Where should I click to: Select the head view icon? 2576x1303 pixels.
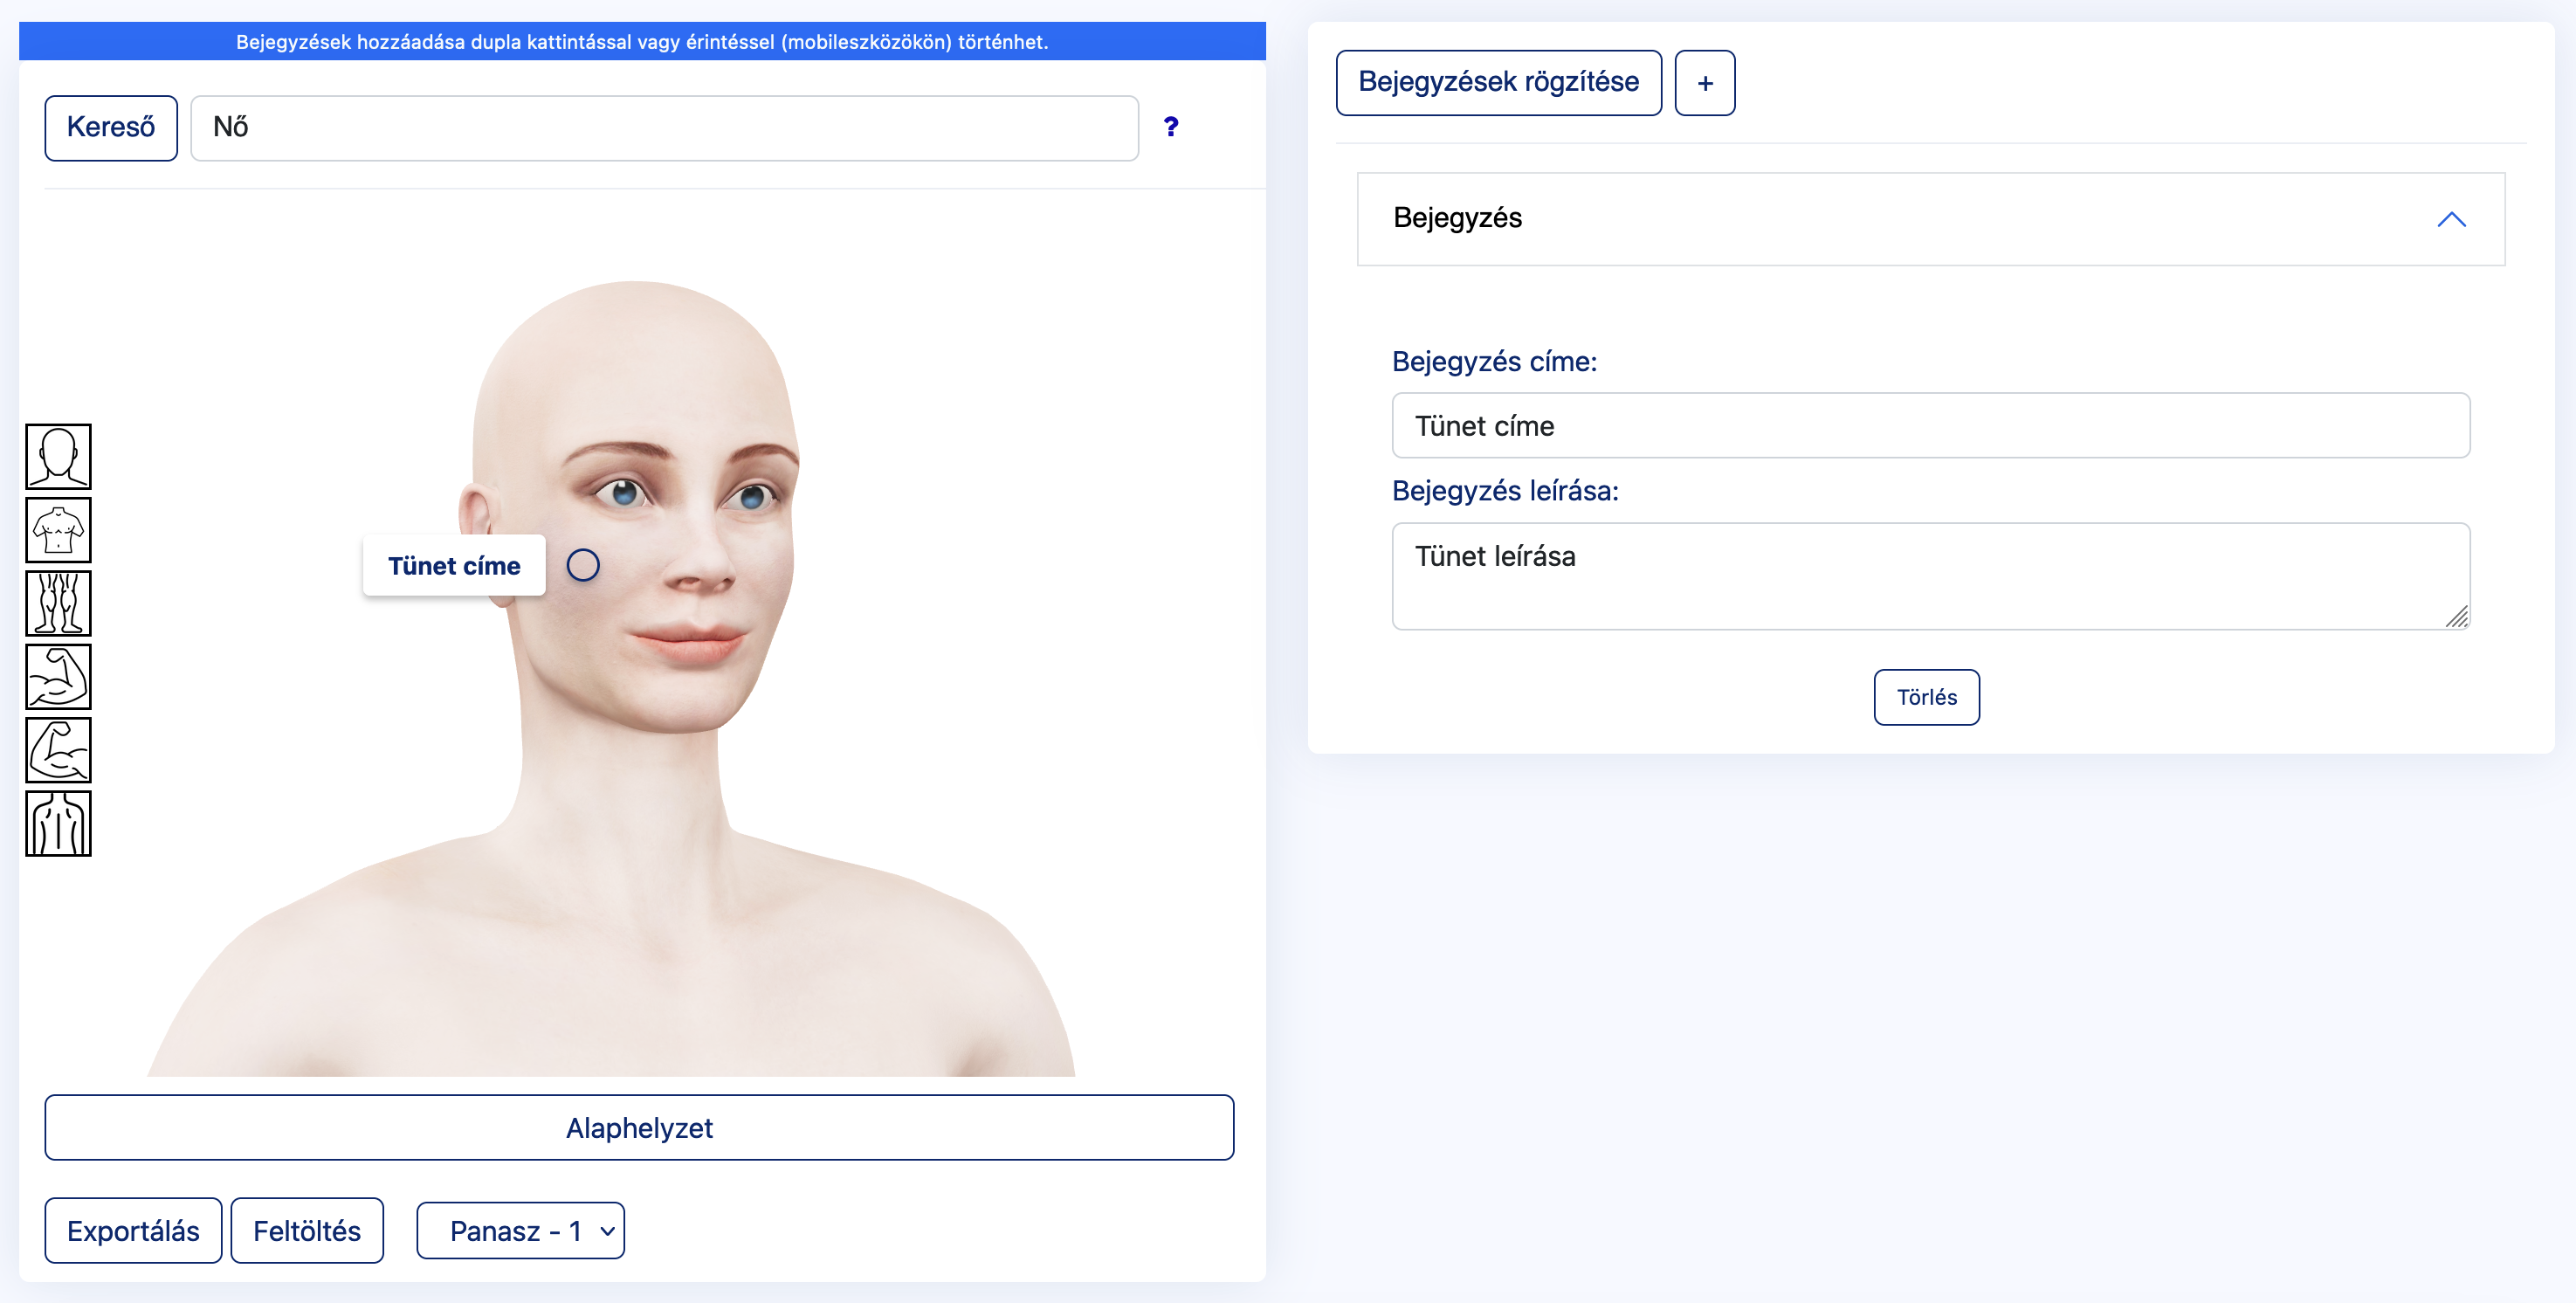pyautogui.click(x=58, y=457)
